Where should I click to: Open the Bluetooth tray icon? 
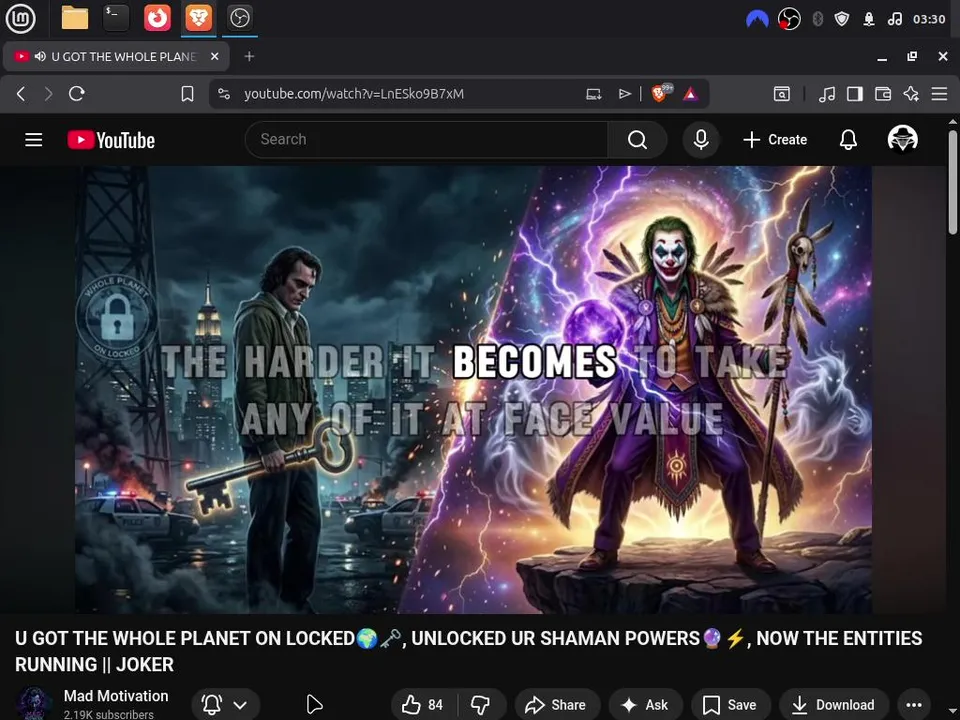(817, 19)
